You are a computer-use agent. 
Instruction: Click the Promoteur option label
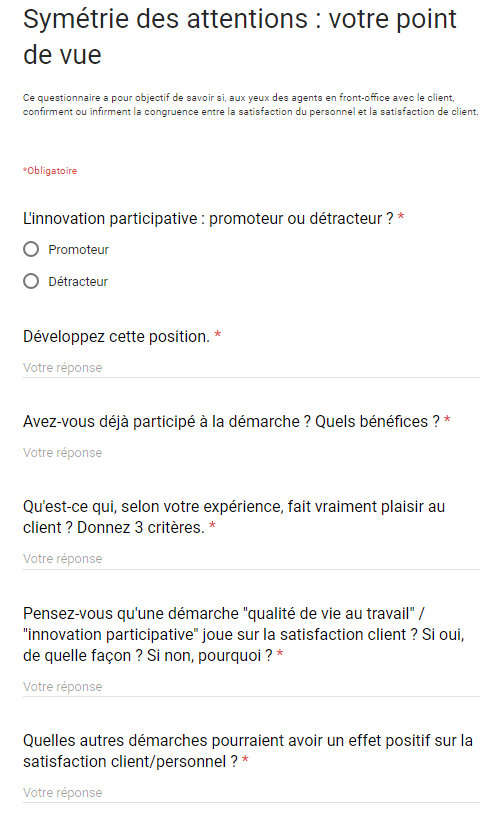tap(79, 250)
